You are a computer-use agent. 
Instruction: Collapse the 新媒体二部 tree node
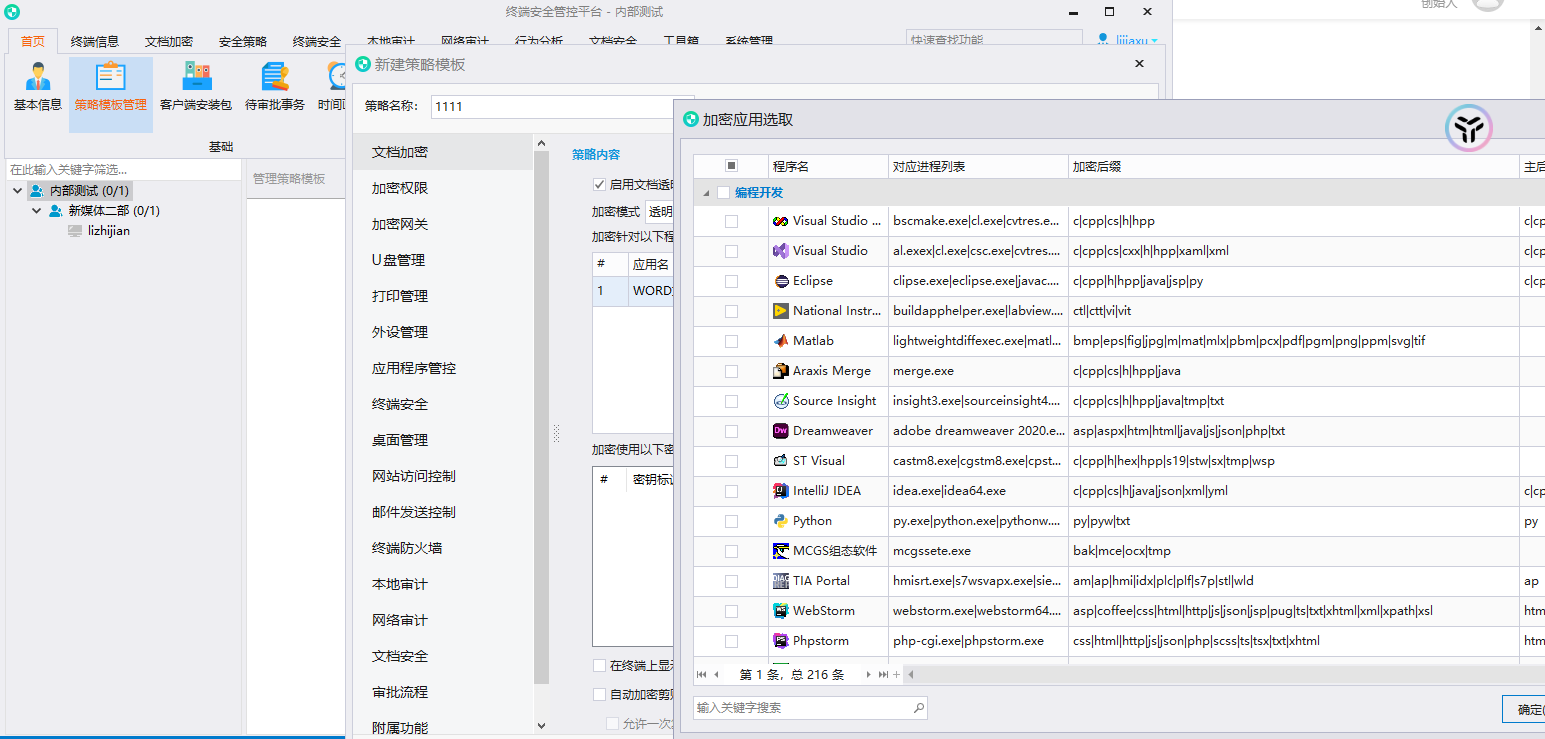click(x=36, y=211)
